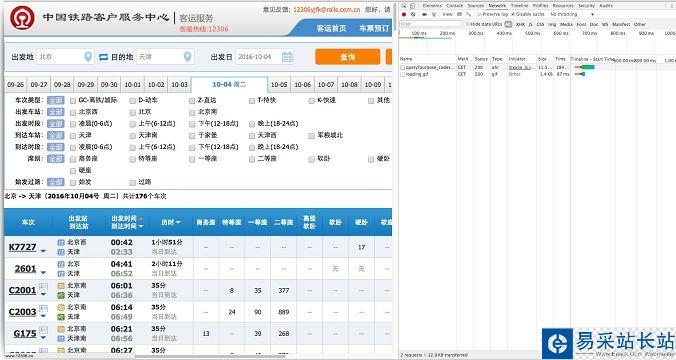Click the destination location pin icon

[187, 57]
